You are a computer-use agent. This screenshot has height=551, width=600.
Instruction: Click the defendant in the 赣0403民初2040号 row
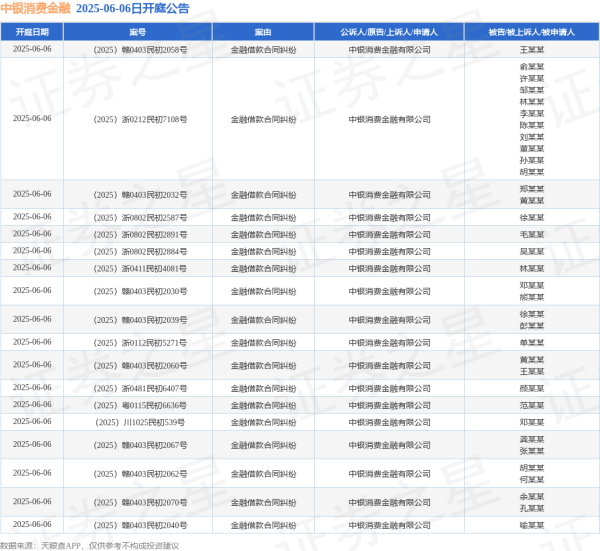532,525
